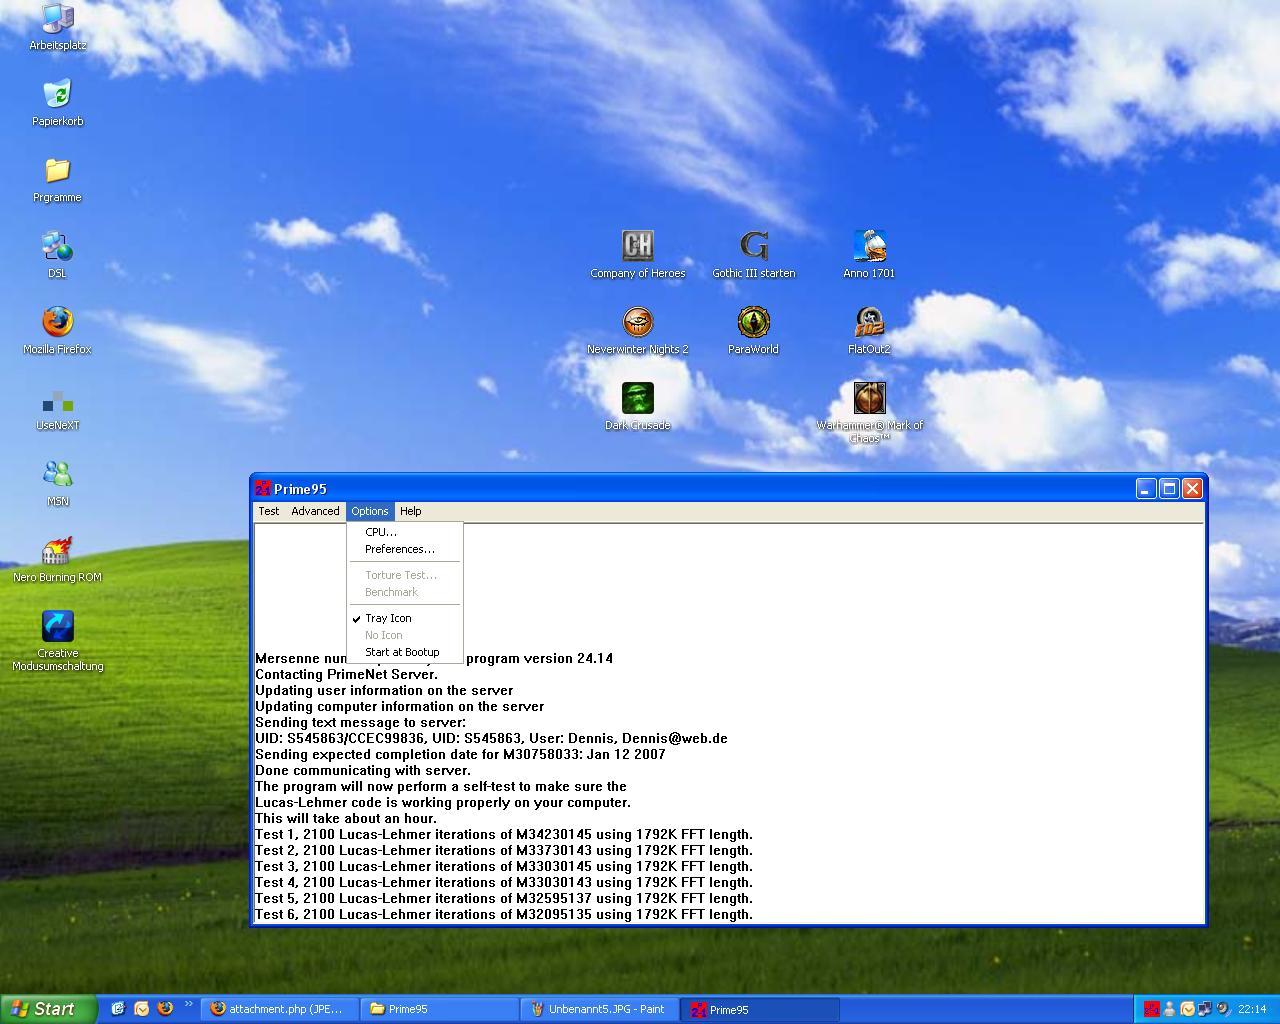Image resolution: width=1280 pixels, height=1024 pixels.
Task: Click the Windows Messenger person tray icon
Action: 1169,1009
